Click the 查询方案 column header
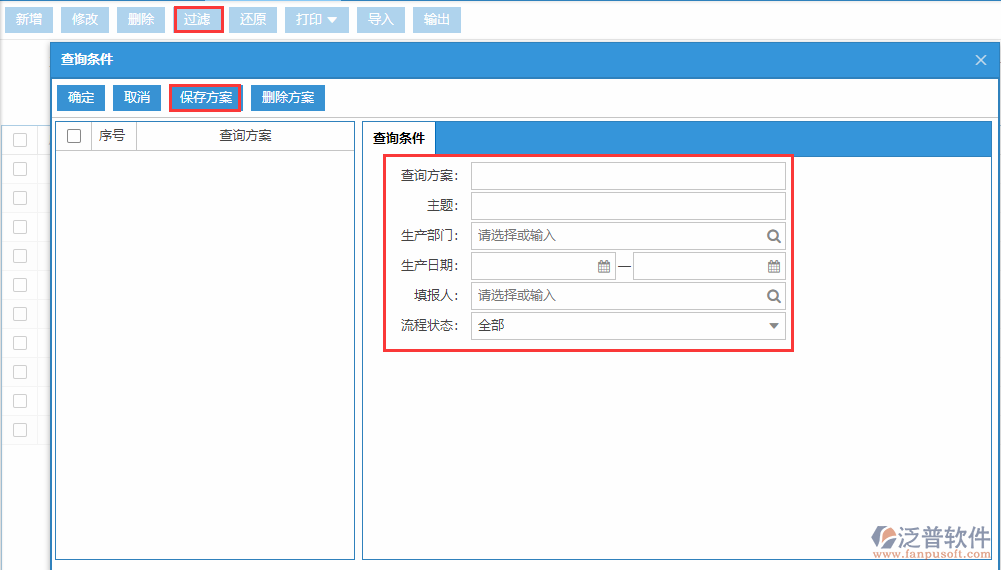 [x=245, y=136]
